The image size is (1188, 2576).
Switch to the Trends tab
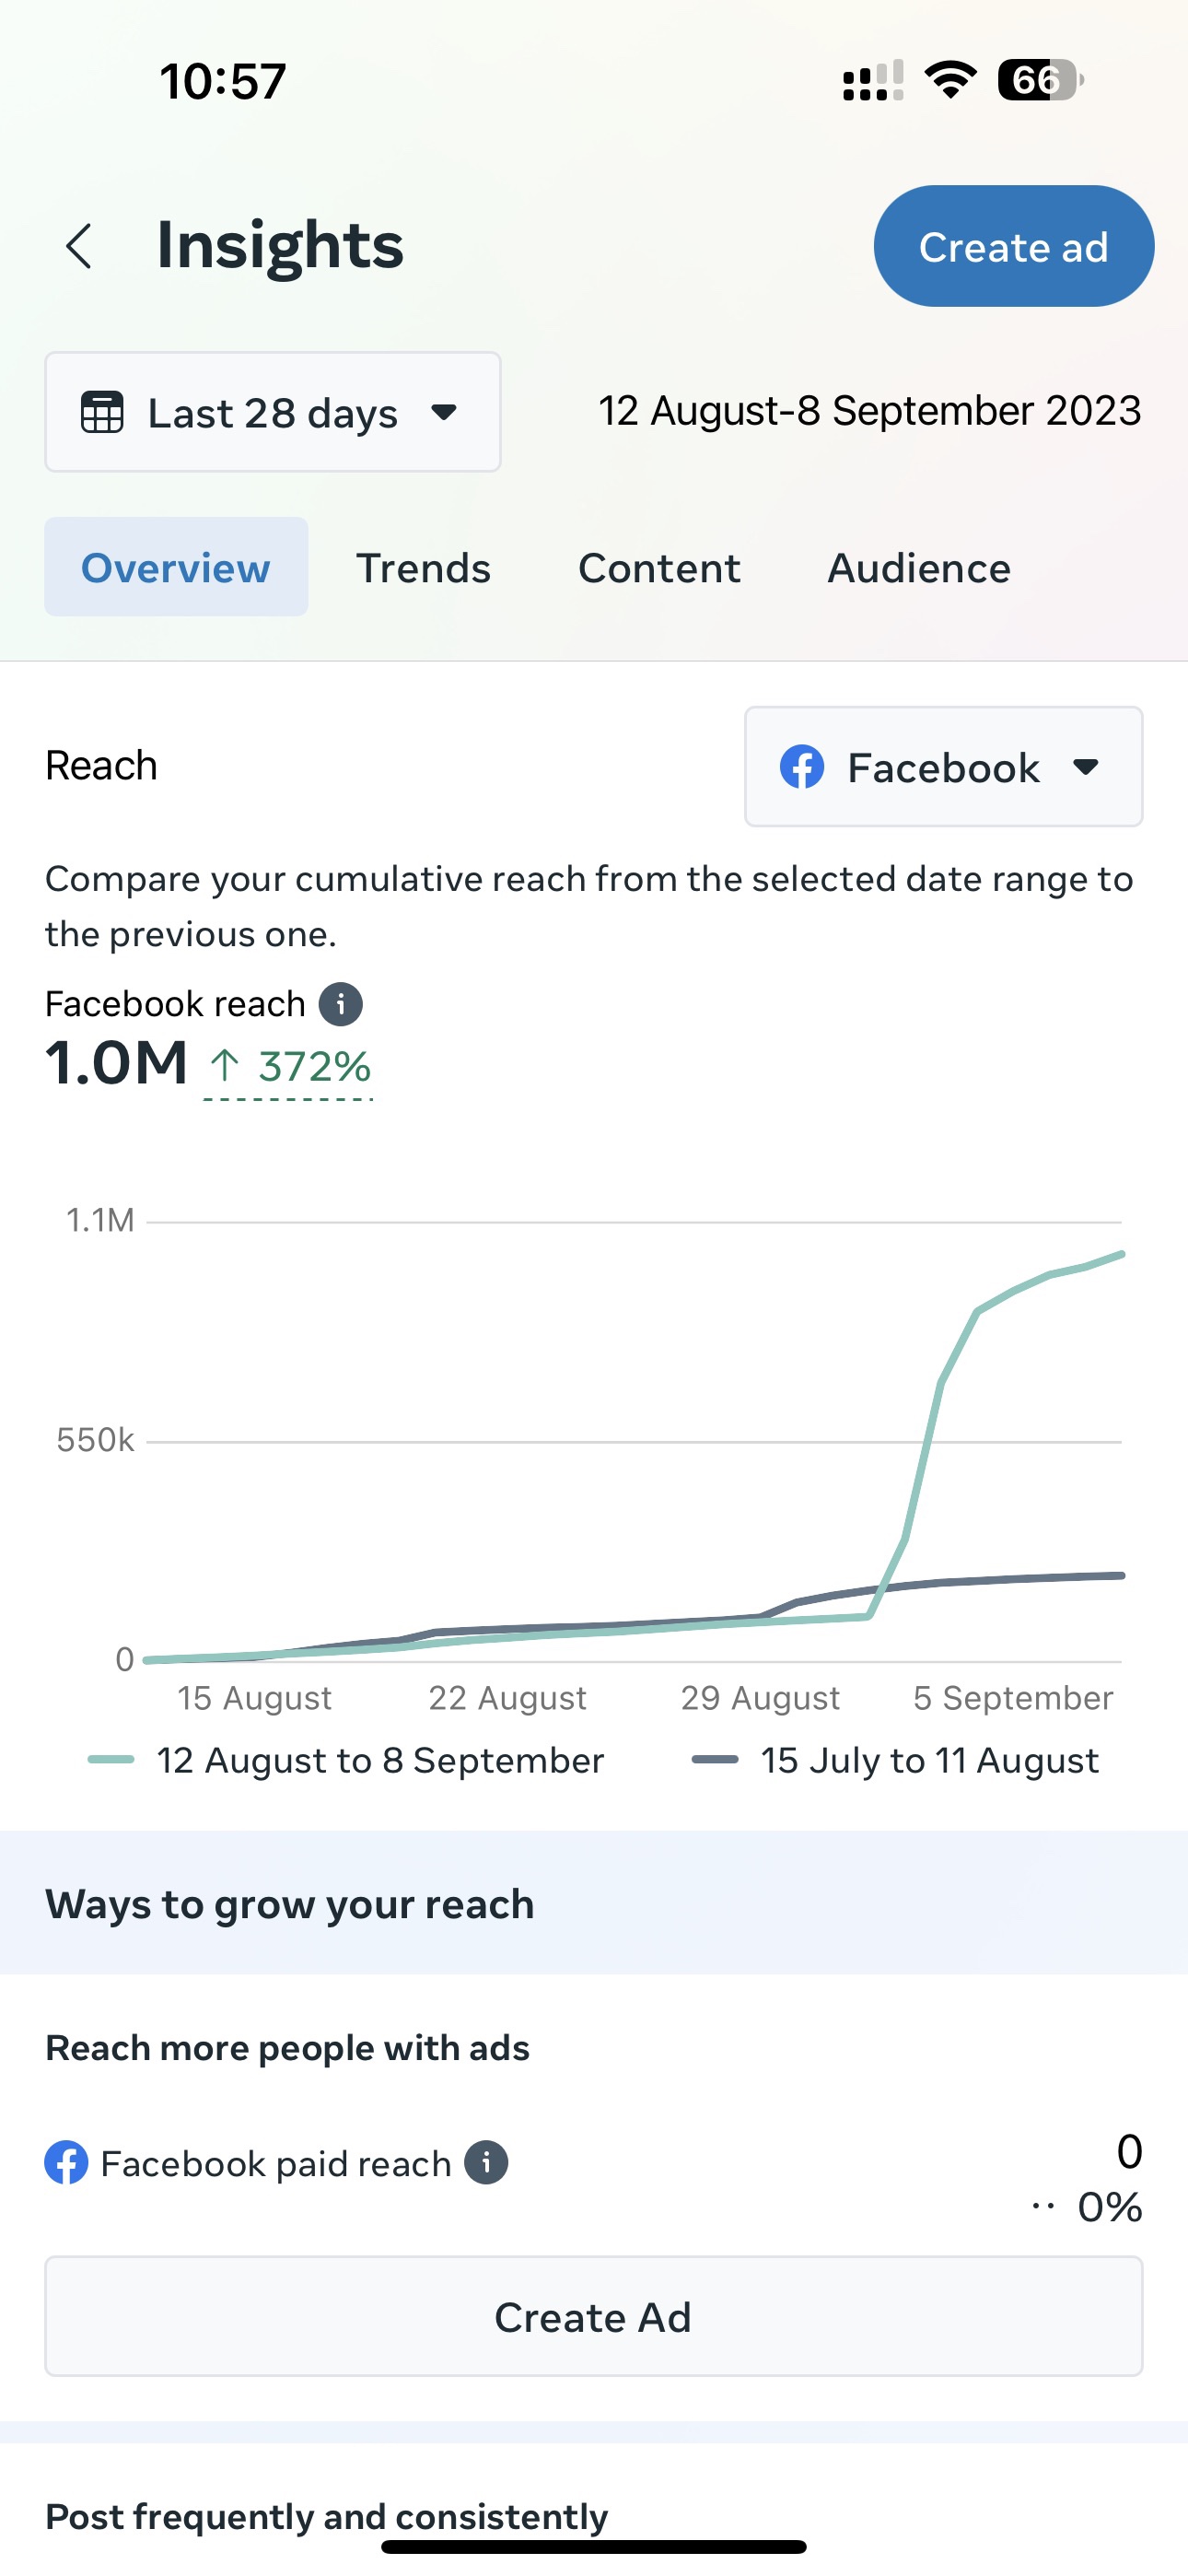point(423,568)
